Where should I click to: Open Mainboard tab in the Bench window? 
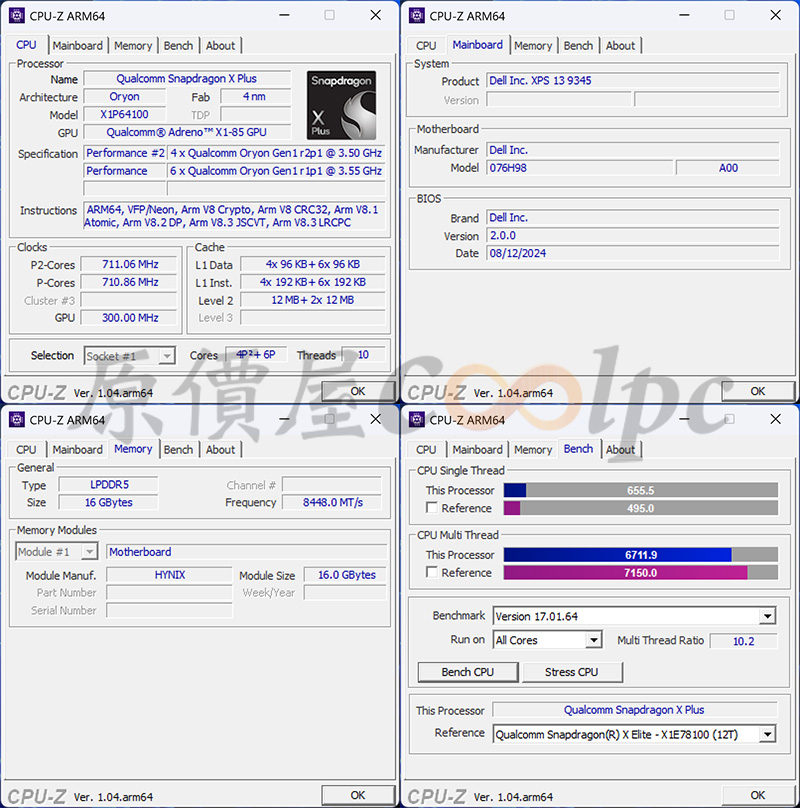477,449
